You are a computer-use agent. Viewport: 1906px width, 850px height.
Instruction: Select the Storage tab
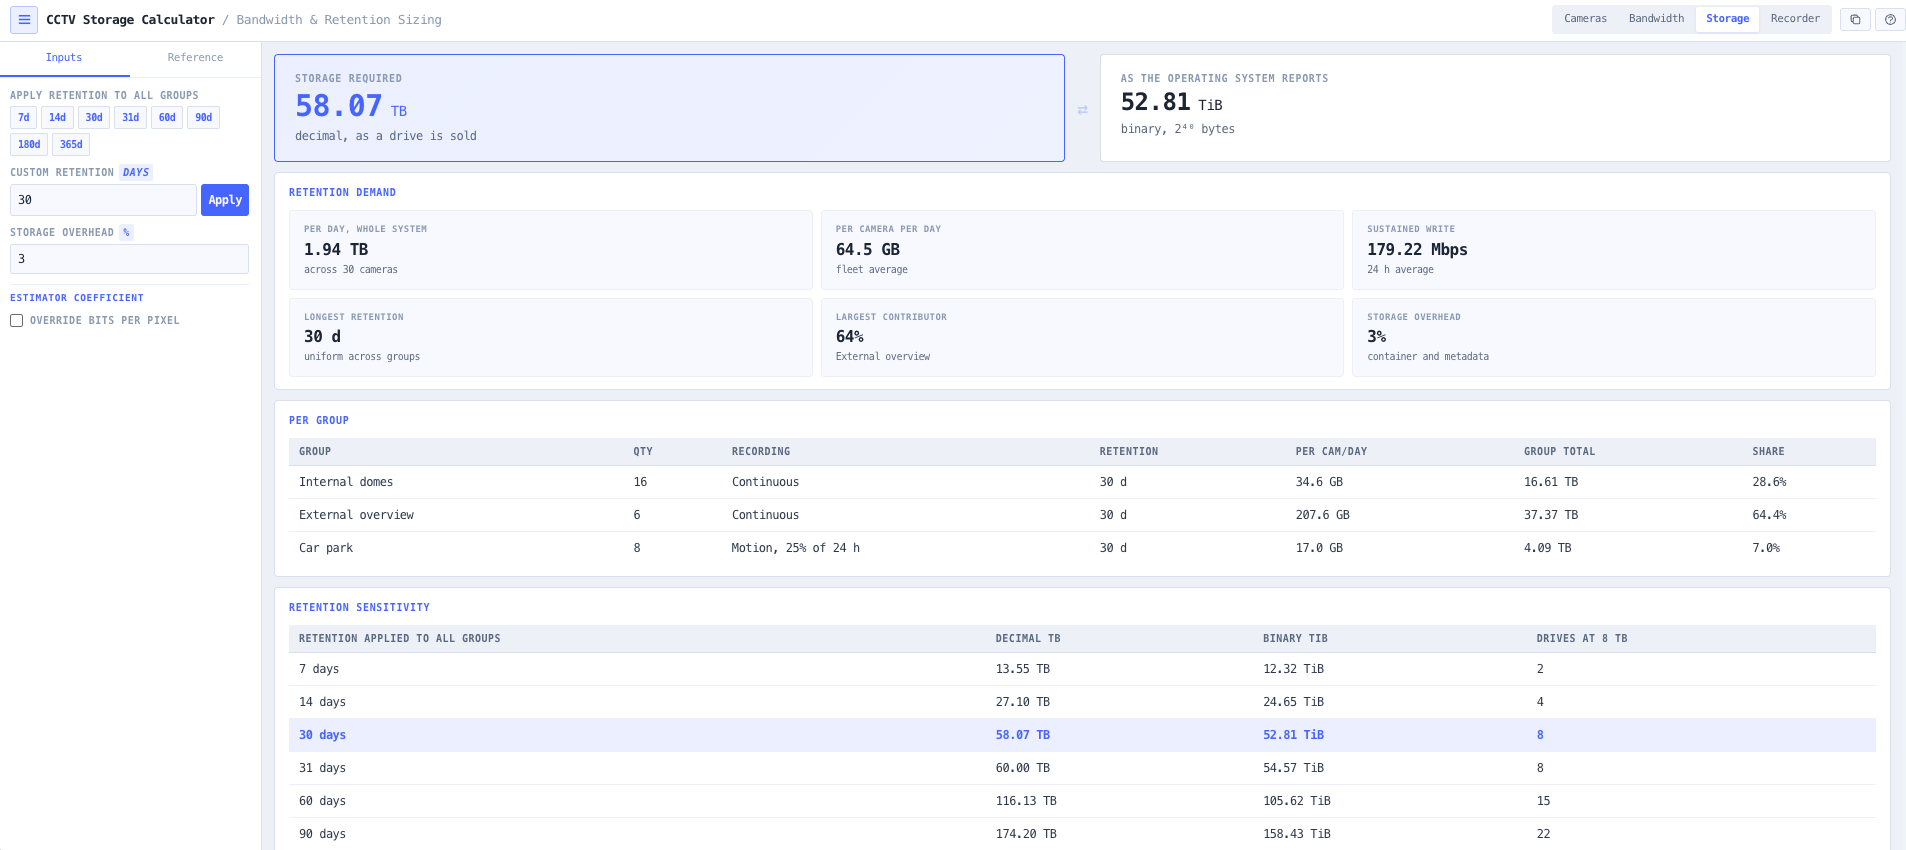[x=1727, y=19]
